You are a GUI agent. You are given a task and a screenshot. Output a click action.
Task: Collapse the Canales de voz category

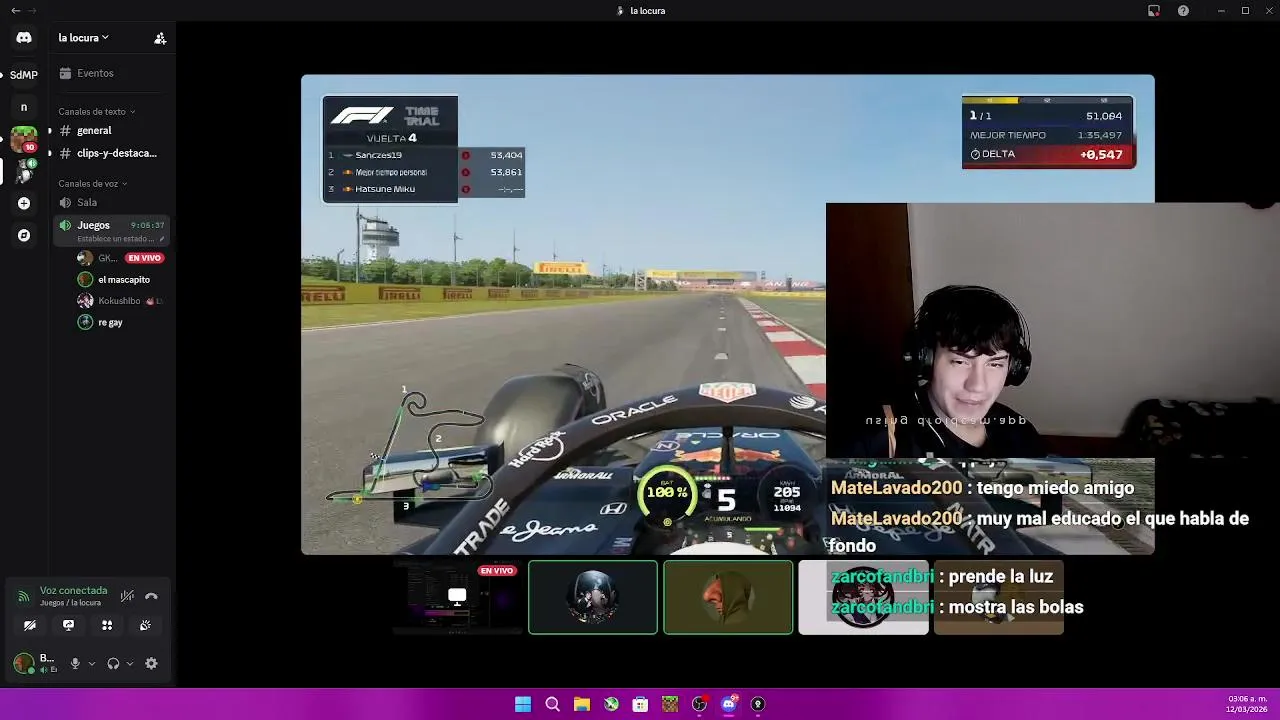(92, 184)
